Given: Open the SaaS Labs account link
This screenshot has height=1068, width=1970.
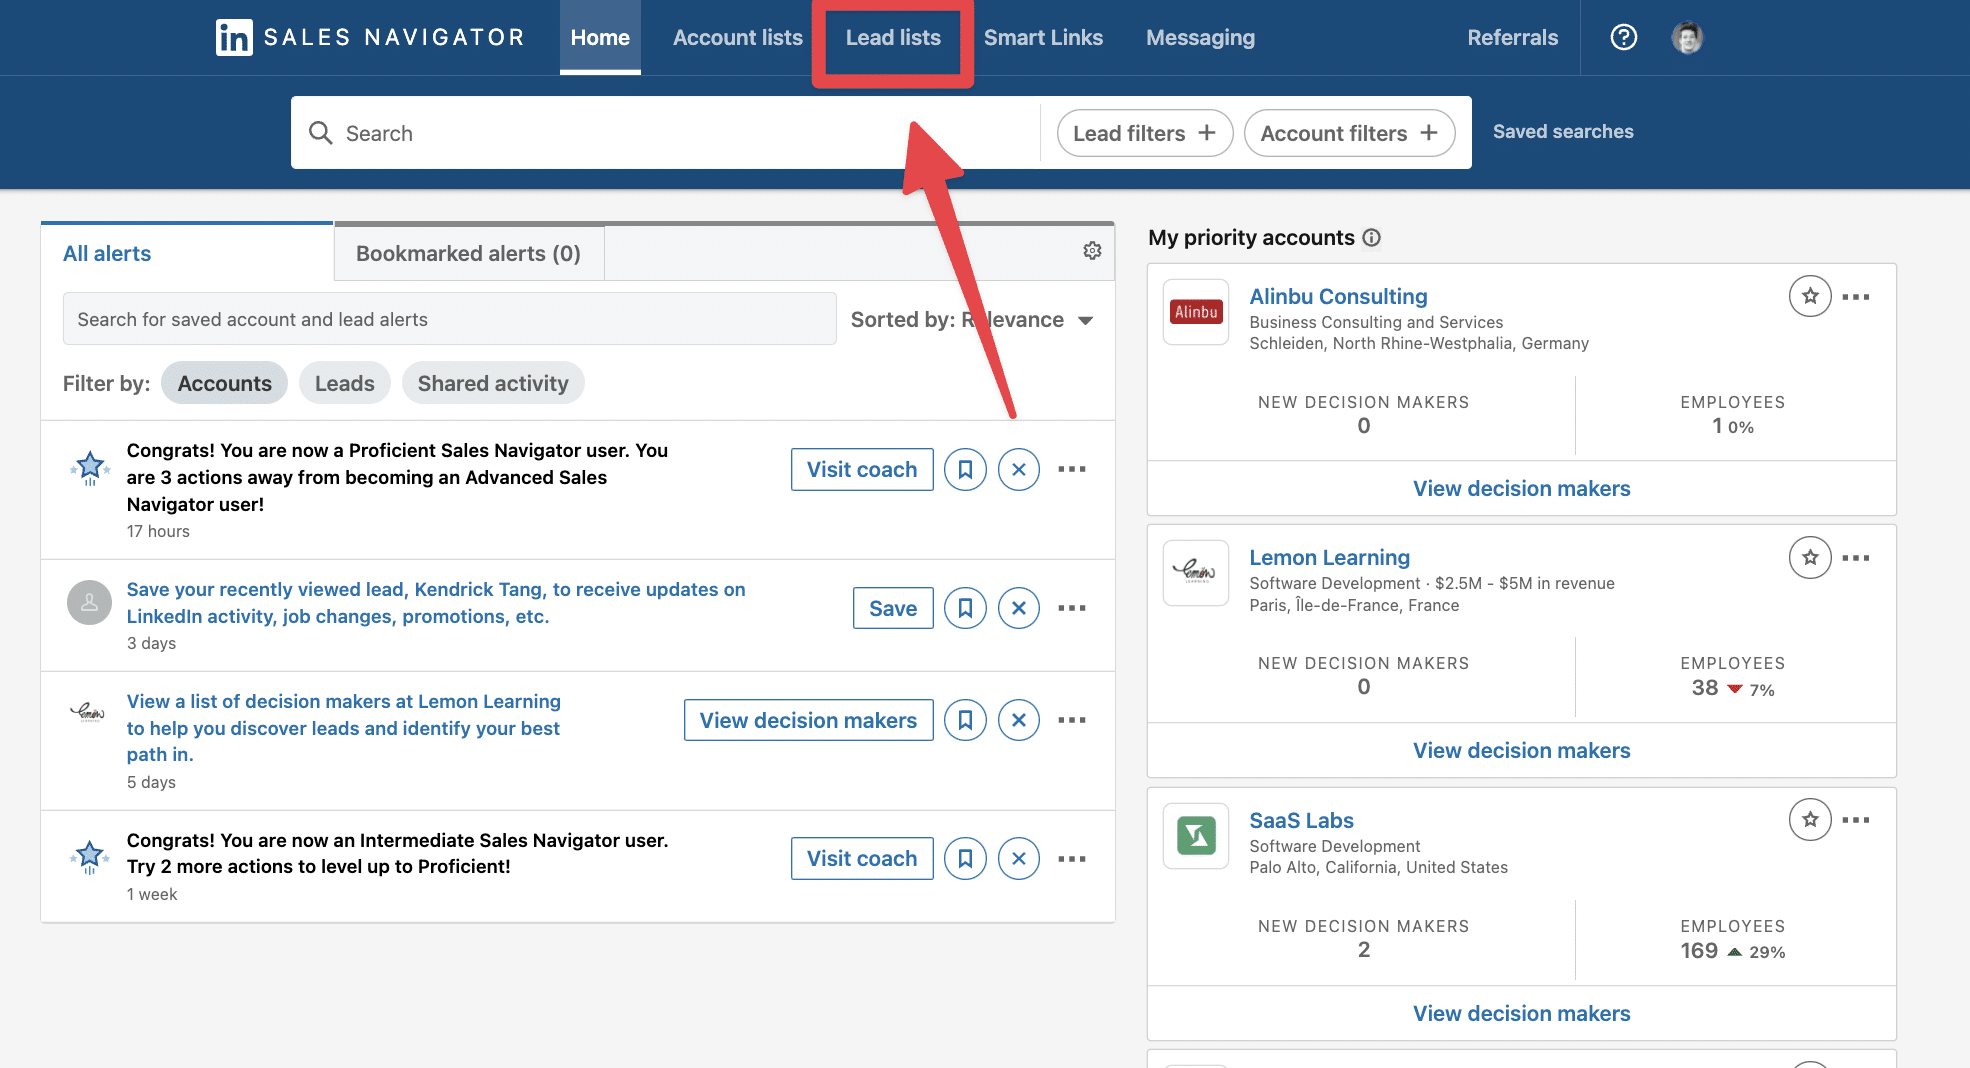Looking at the screenshot, I should [x=1301, y=821].
